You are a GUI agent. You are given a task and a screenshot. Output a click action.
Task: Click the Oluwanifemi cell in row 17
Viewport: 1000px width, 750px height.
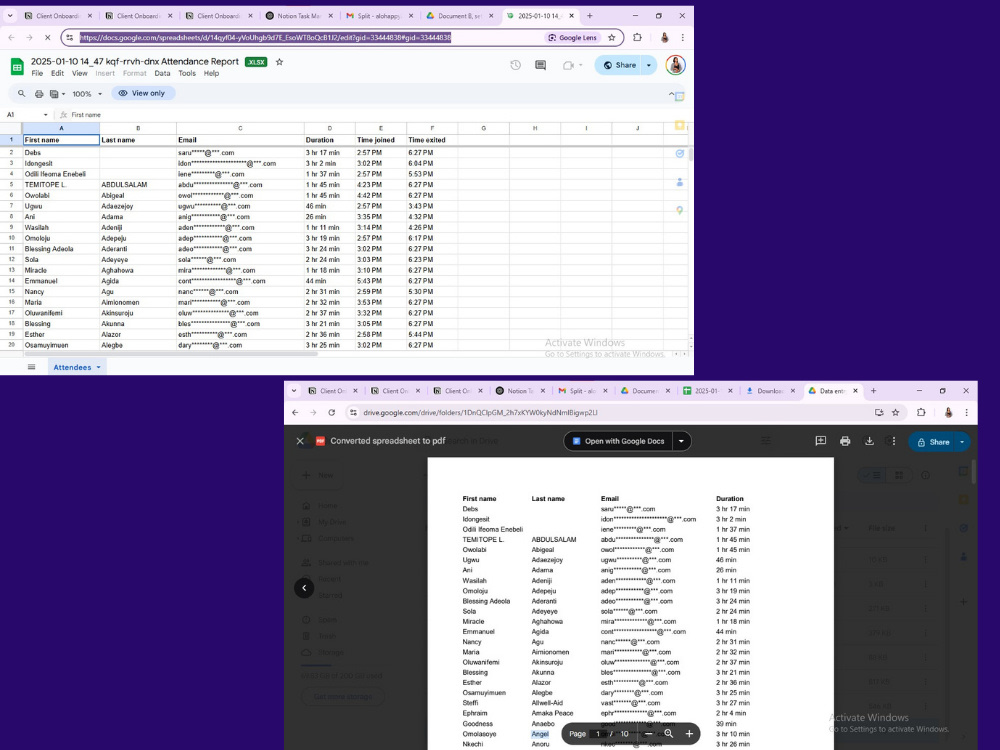tap(61, 313)
